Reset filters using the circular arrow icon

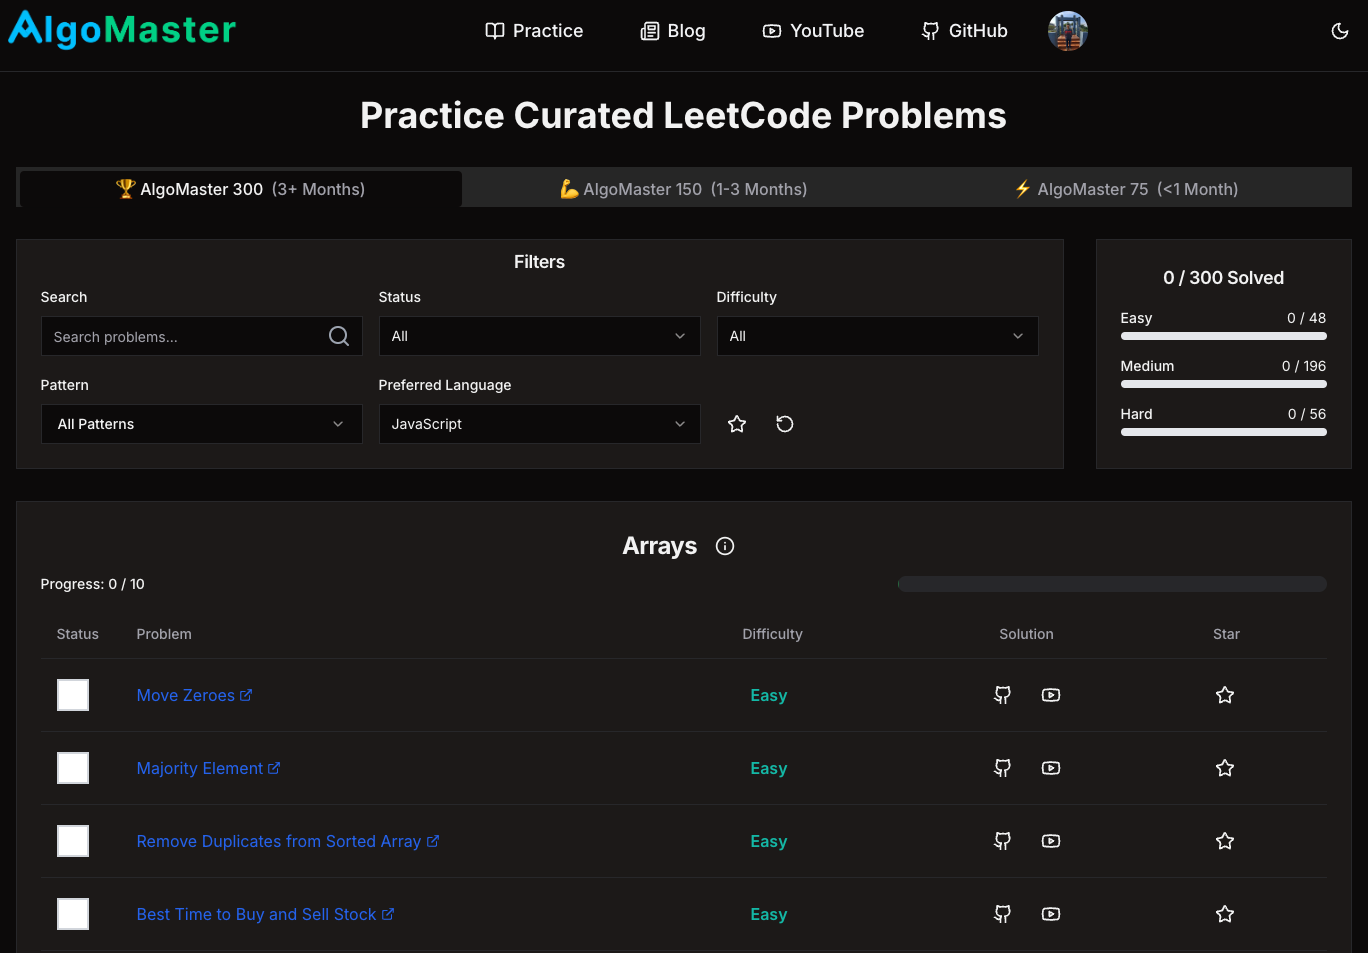[x=784, y=424]
